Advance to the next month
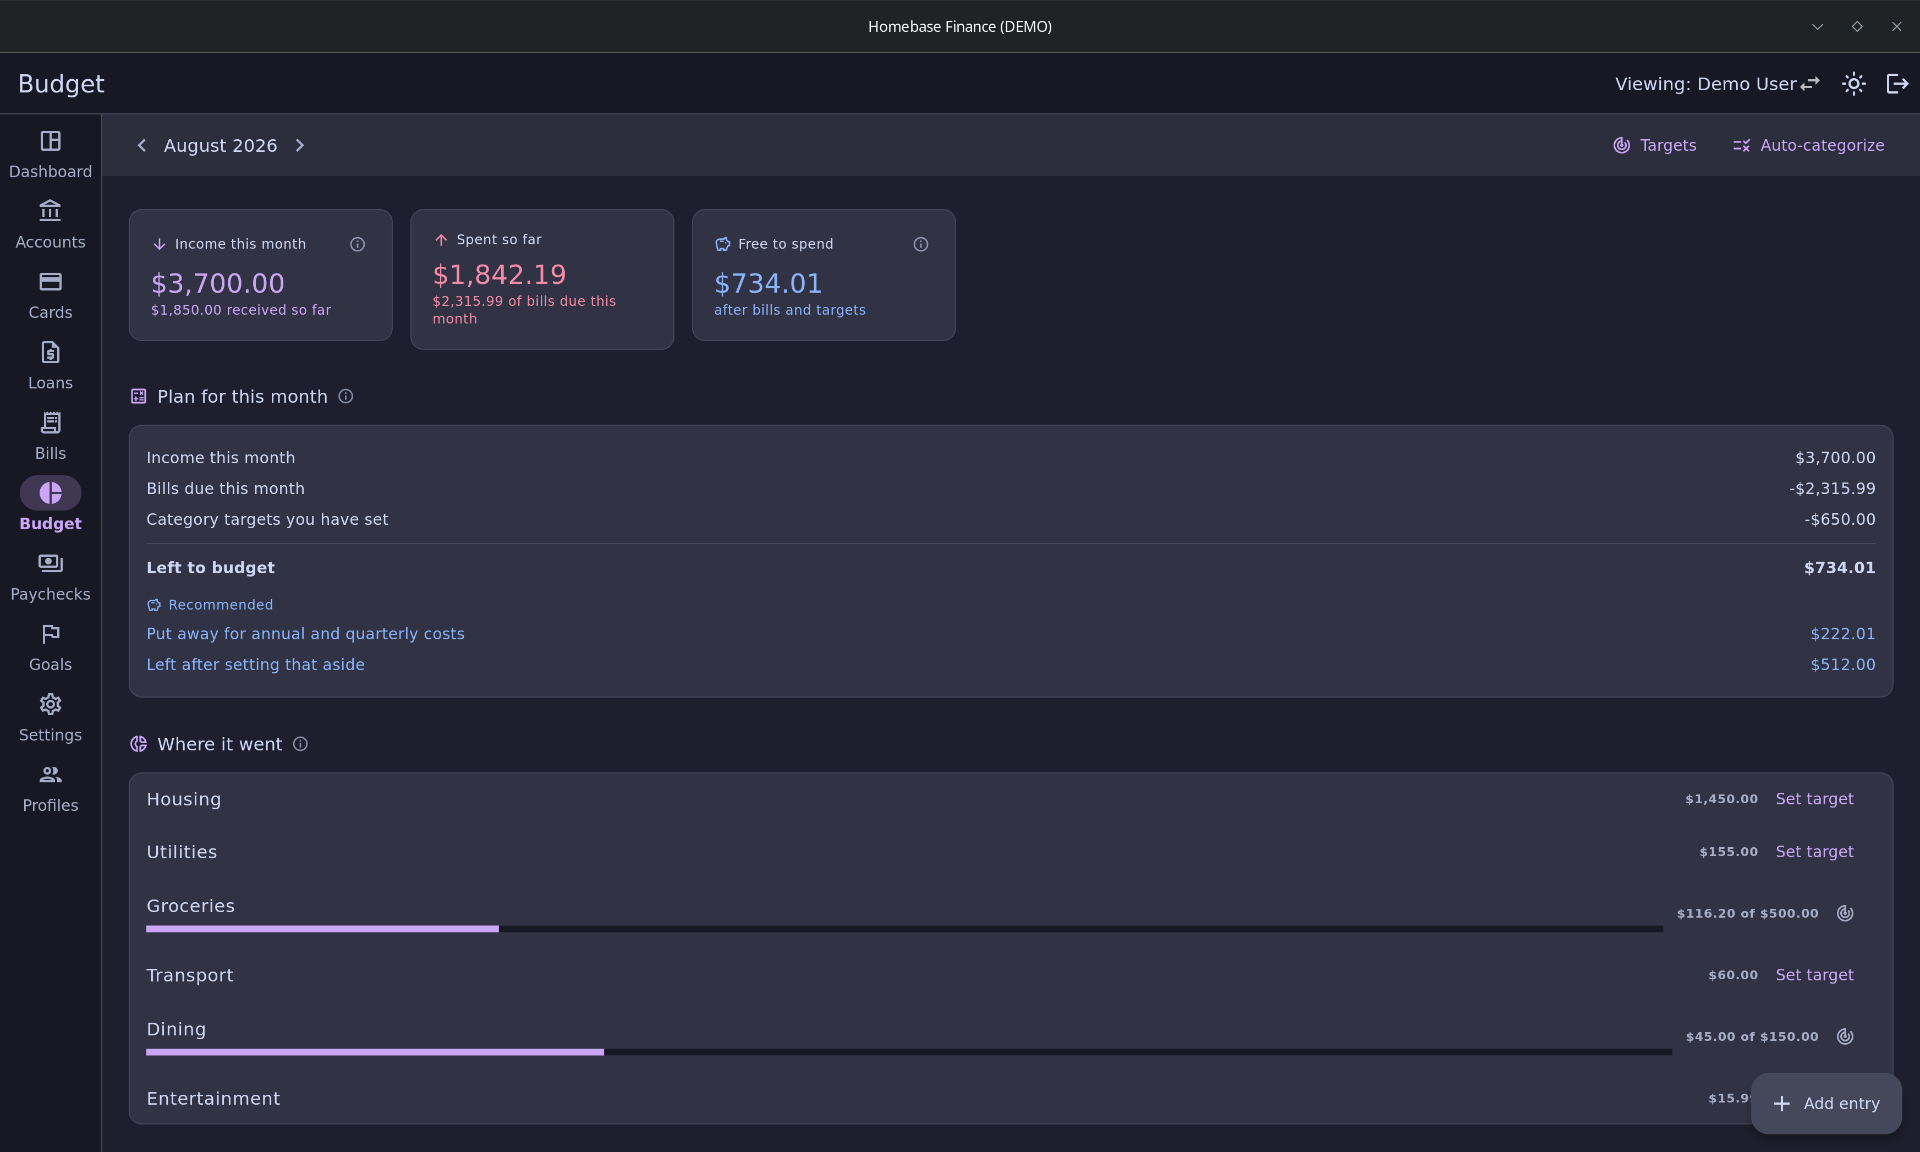The height and width of the screenshot is (1152, 1920). tap(300, 146)
